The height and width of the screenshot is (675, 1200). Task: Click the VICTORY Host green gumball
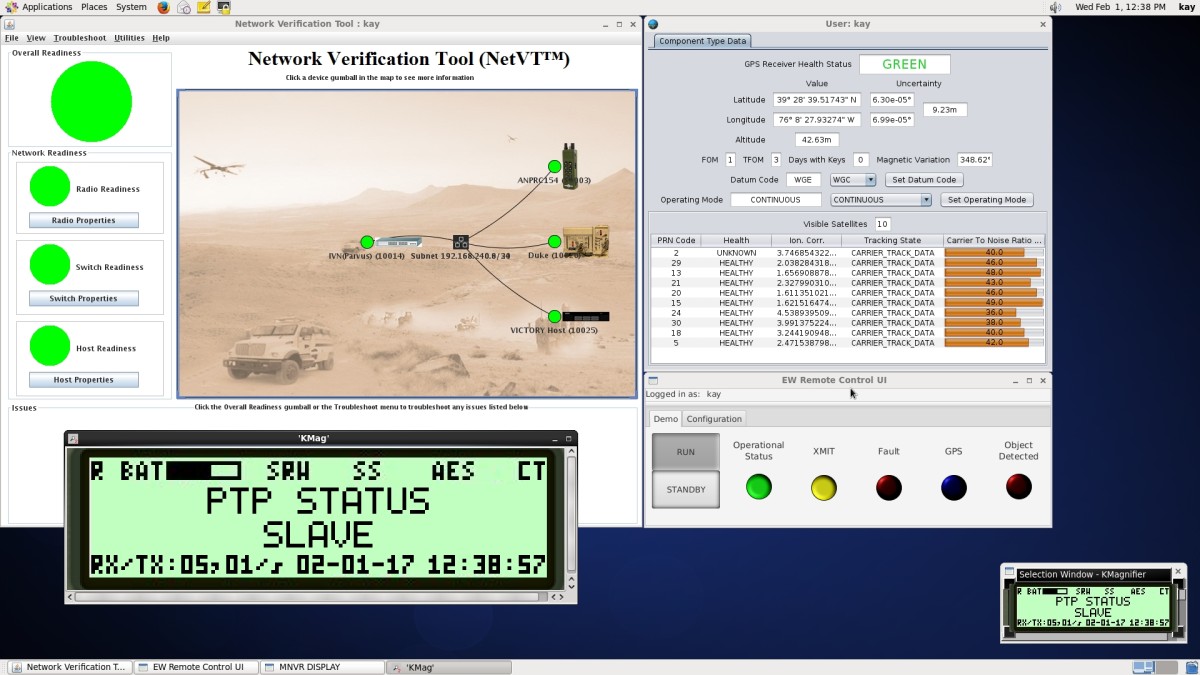(x=554, y=317)
